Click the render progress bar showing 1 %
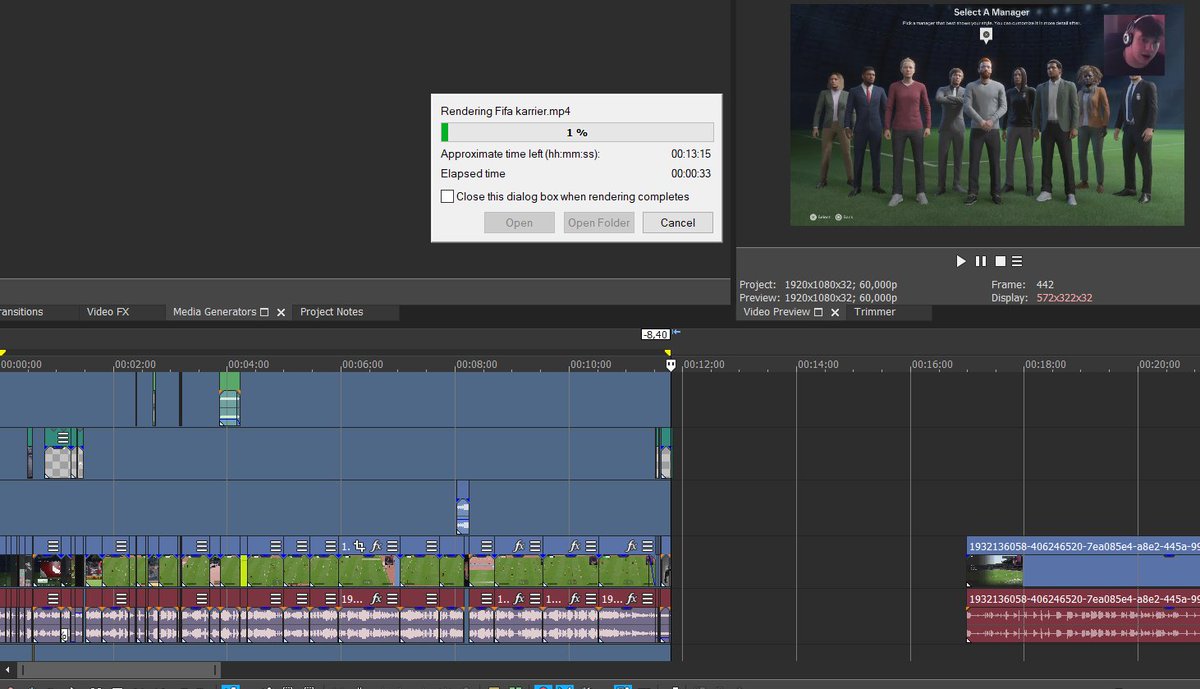The width and height of the screenshot is (1200, 689). pyautogui.click(x=577, y=132)
